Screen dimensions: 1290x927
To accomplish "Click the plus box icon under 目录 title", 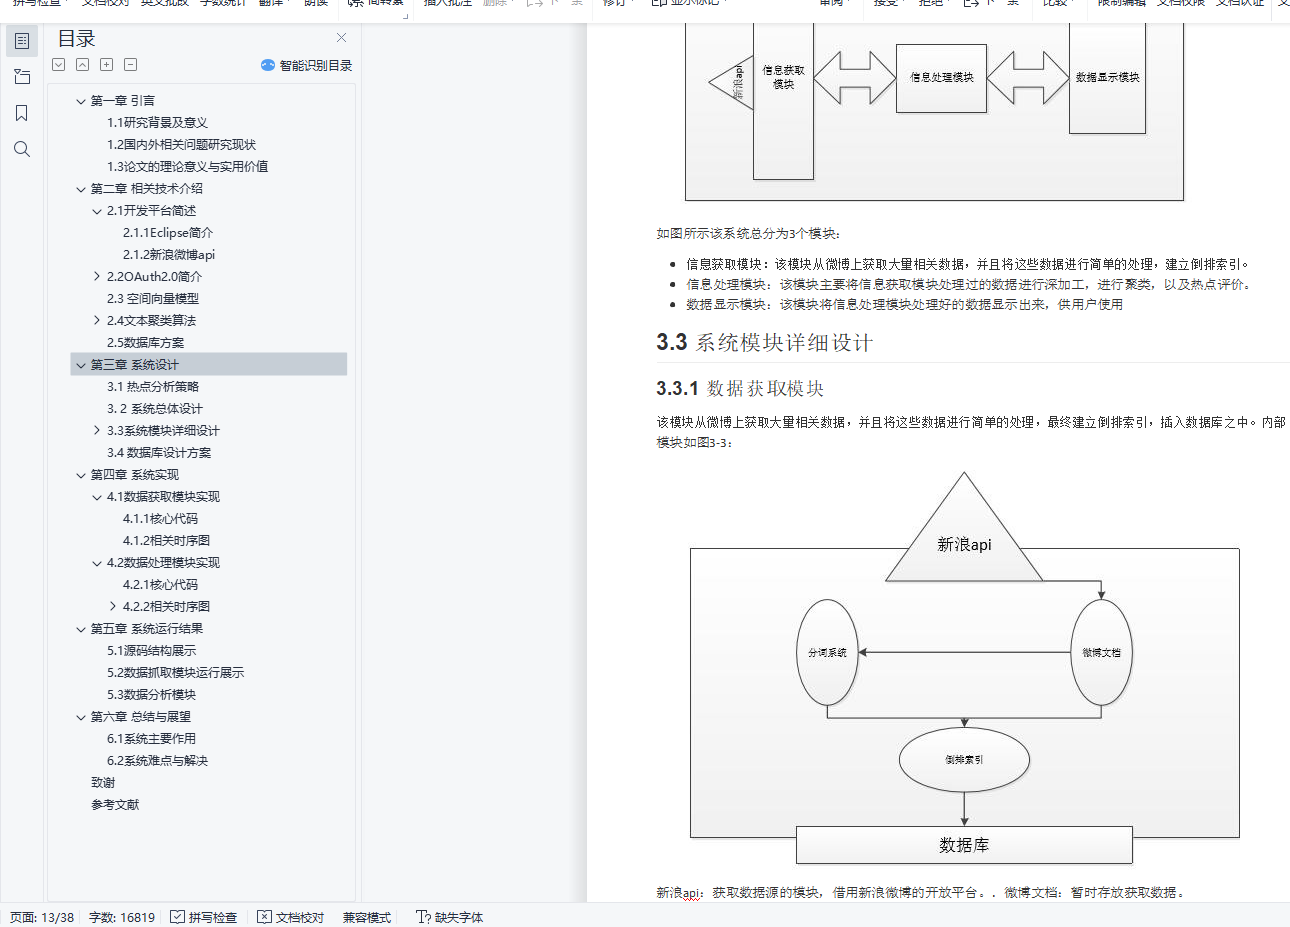I will [x=106, y=65].
